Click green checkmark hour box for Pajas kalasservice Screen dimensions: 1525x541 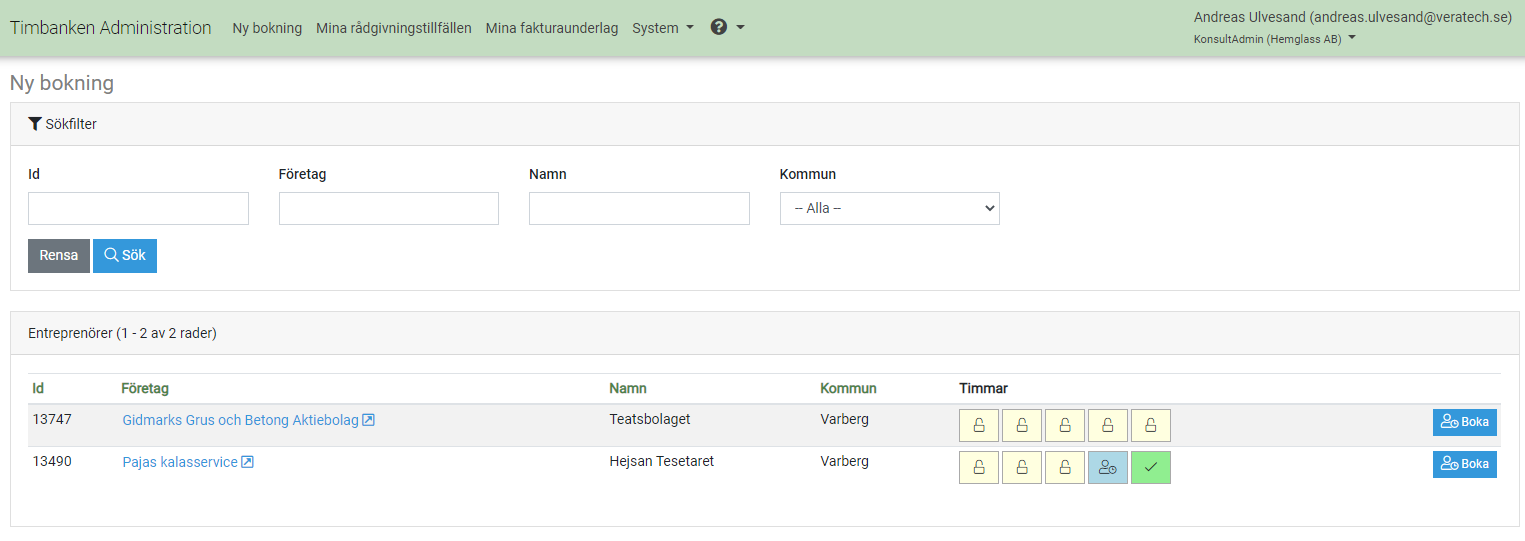1151,467
